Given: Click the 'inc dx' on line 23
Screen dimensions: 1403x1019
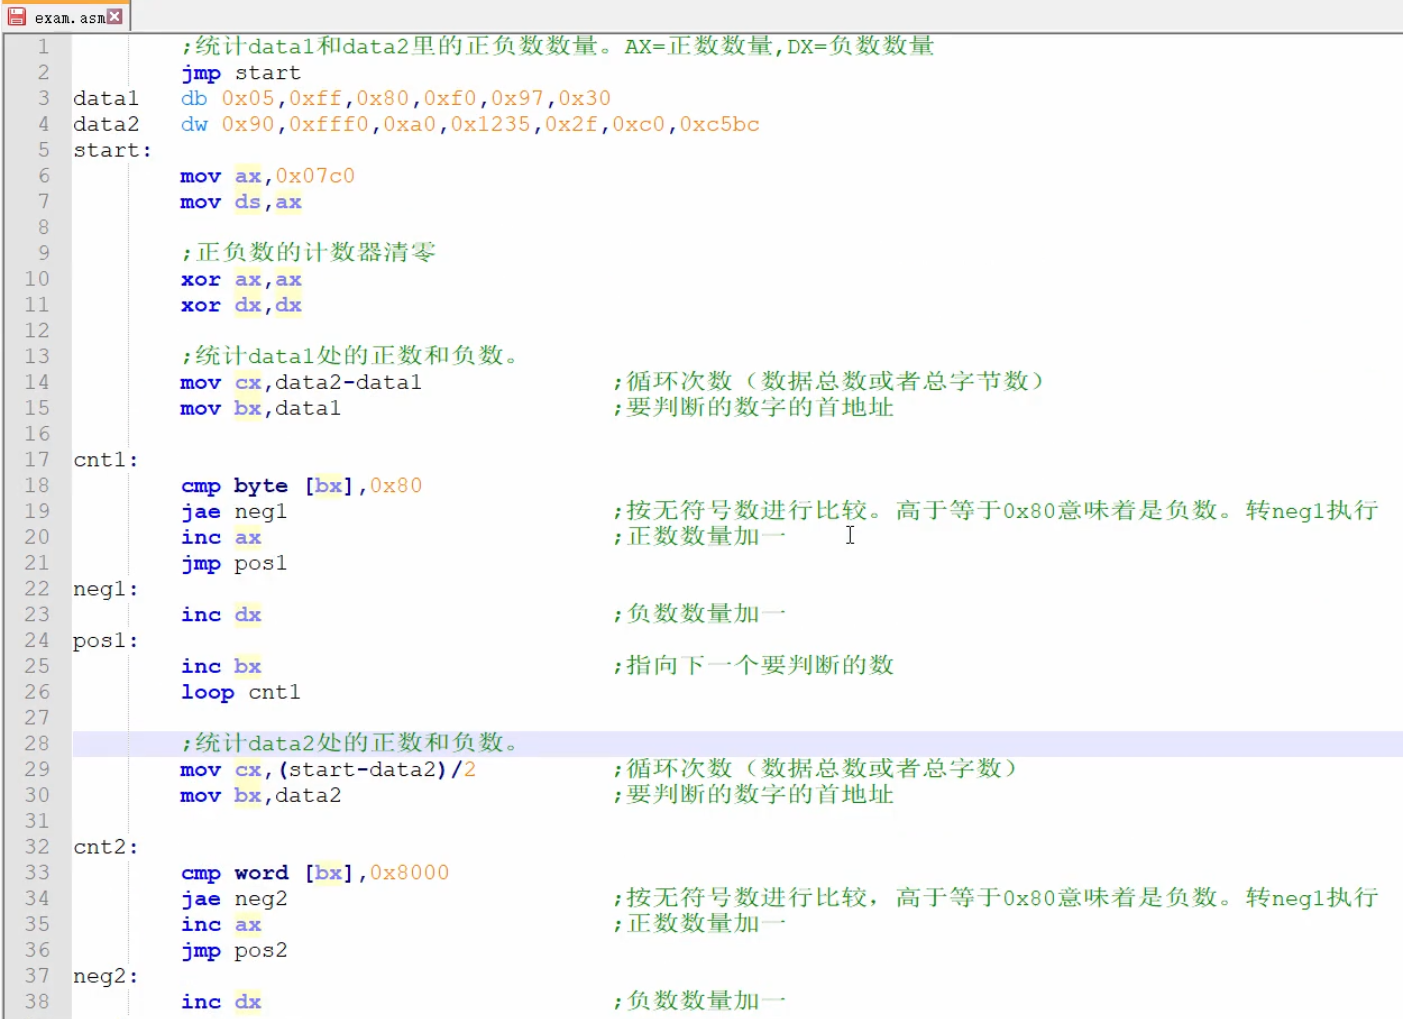Looking at the screenshot, I should coord(221,615).
